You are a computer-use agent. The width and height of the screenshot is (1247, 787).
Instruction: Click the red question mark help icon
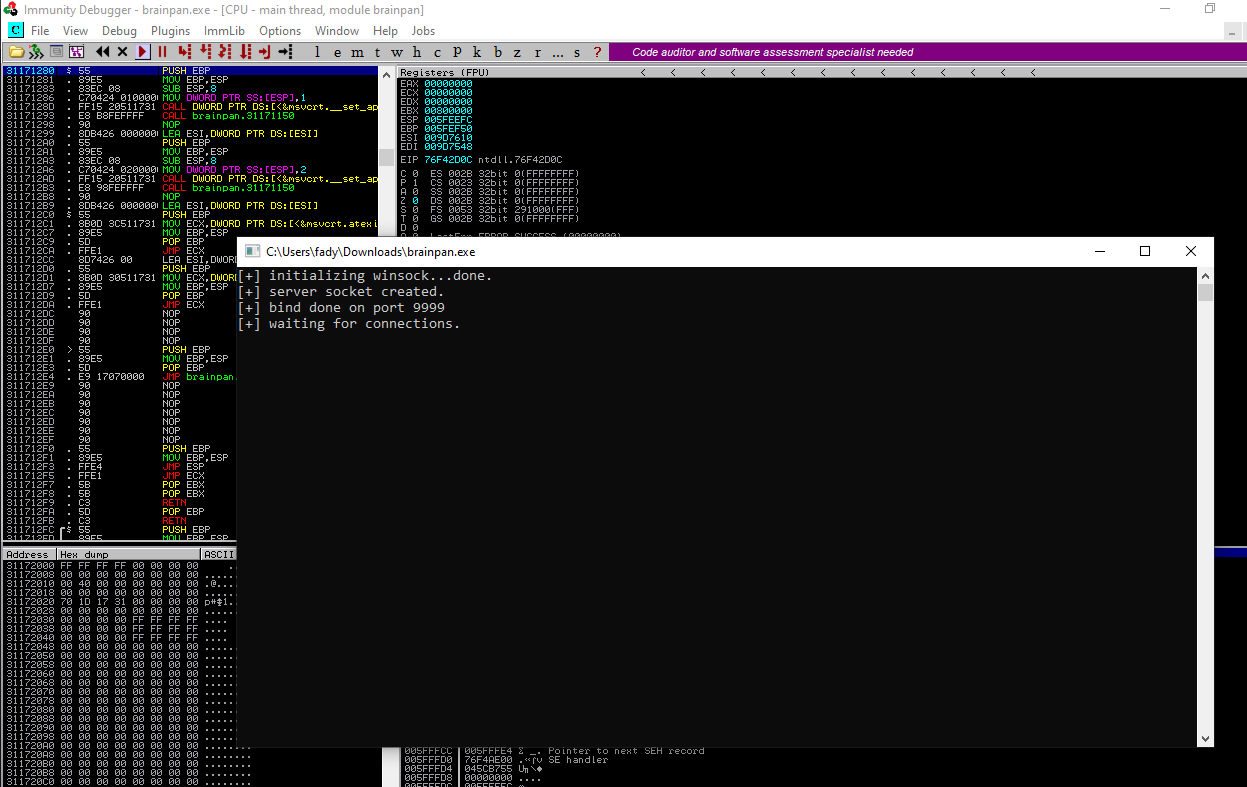(x=598, y=52)
